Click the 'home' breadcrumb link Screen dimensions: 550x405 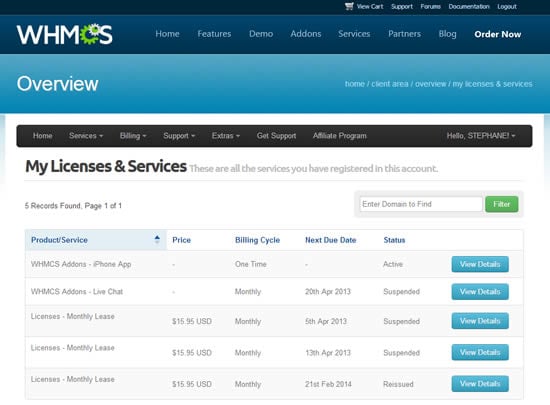click(x=355, y=84)
